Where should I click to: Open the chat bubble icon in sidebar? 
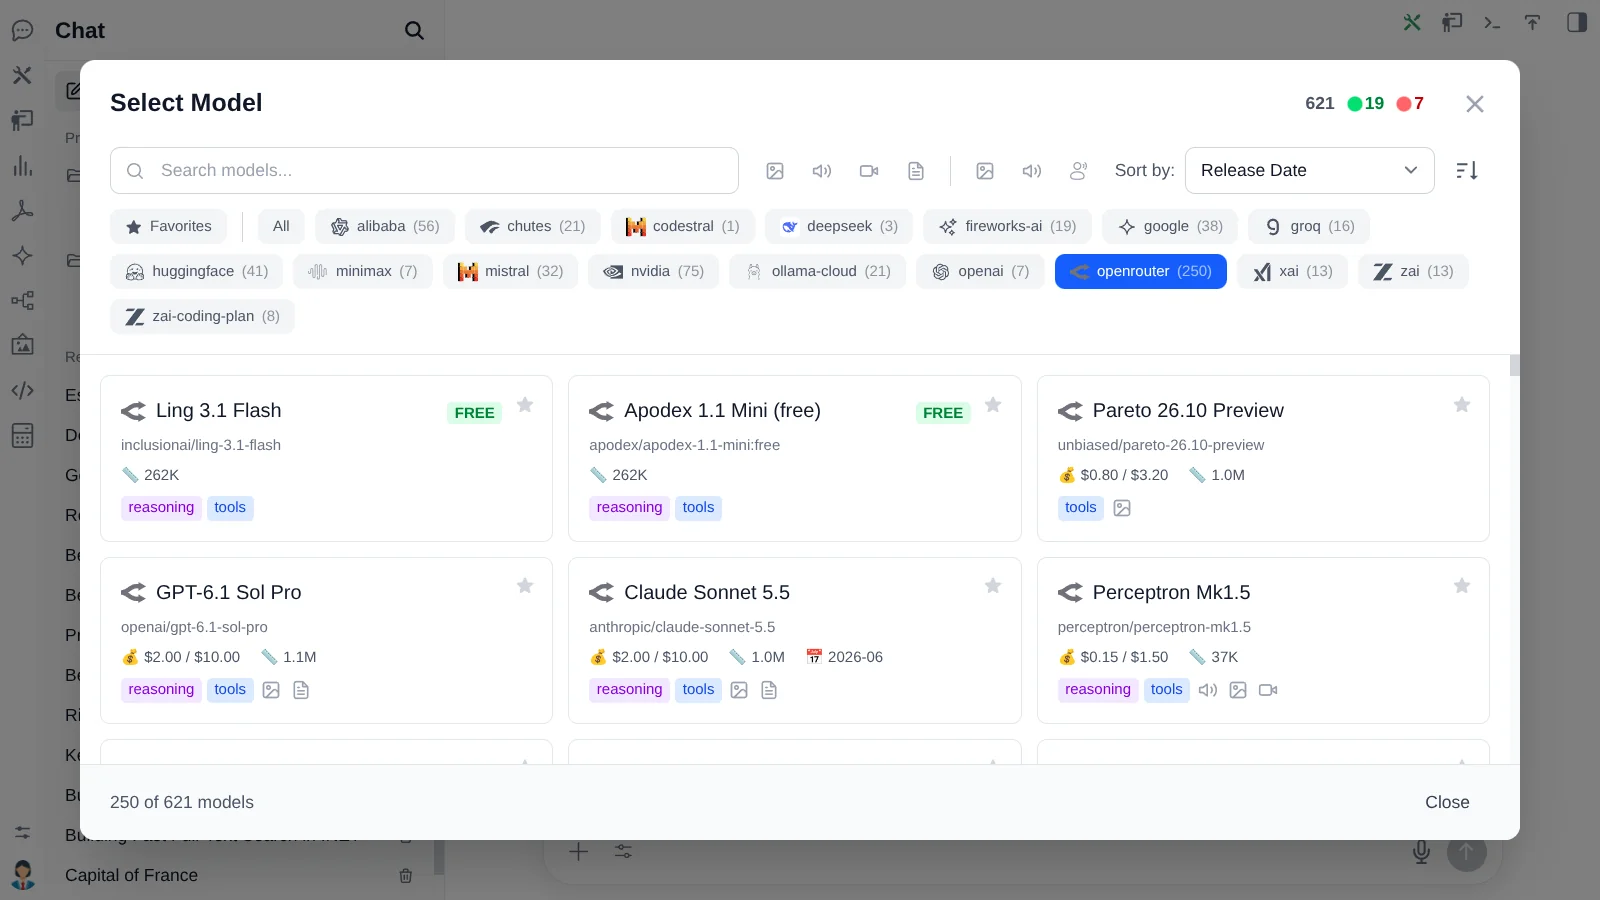coord(22,31)
